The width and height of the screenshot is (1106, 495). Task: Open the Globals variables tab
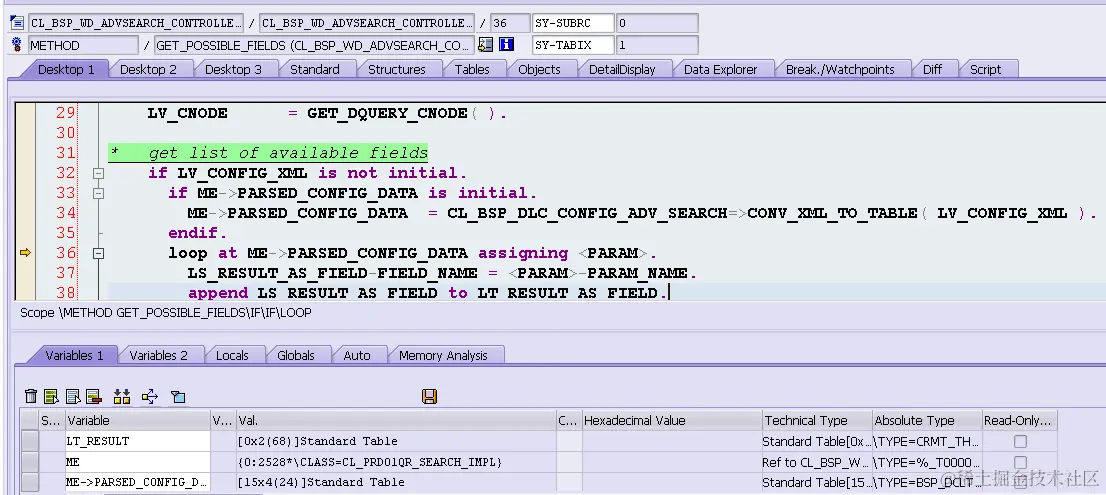pyautogui.click(x=296, y=355)
